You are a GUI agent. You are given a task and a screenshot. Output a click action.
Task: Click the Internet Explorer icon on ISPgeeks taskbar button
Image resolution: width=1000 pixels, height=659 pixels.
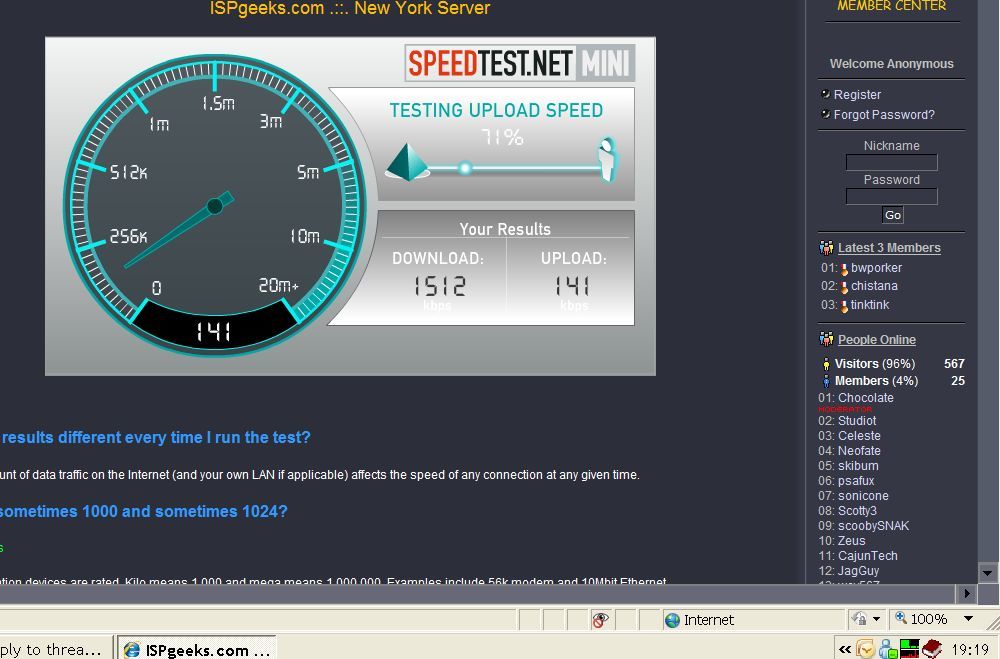coord(131,650)
